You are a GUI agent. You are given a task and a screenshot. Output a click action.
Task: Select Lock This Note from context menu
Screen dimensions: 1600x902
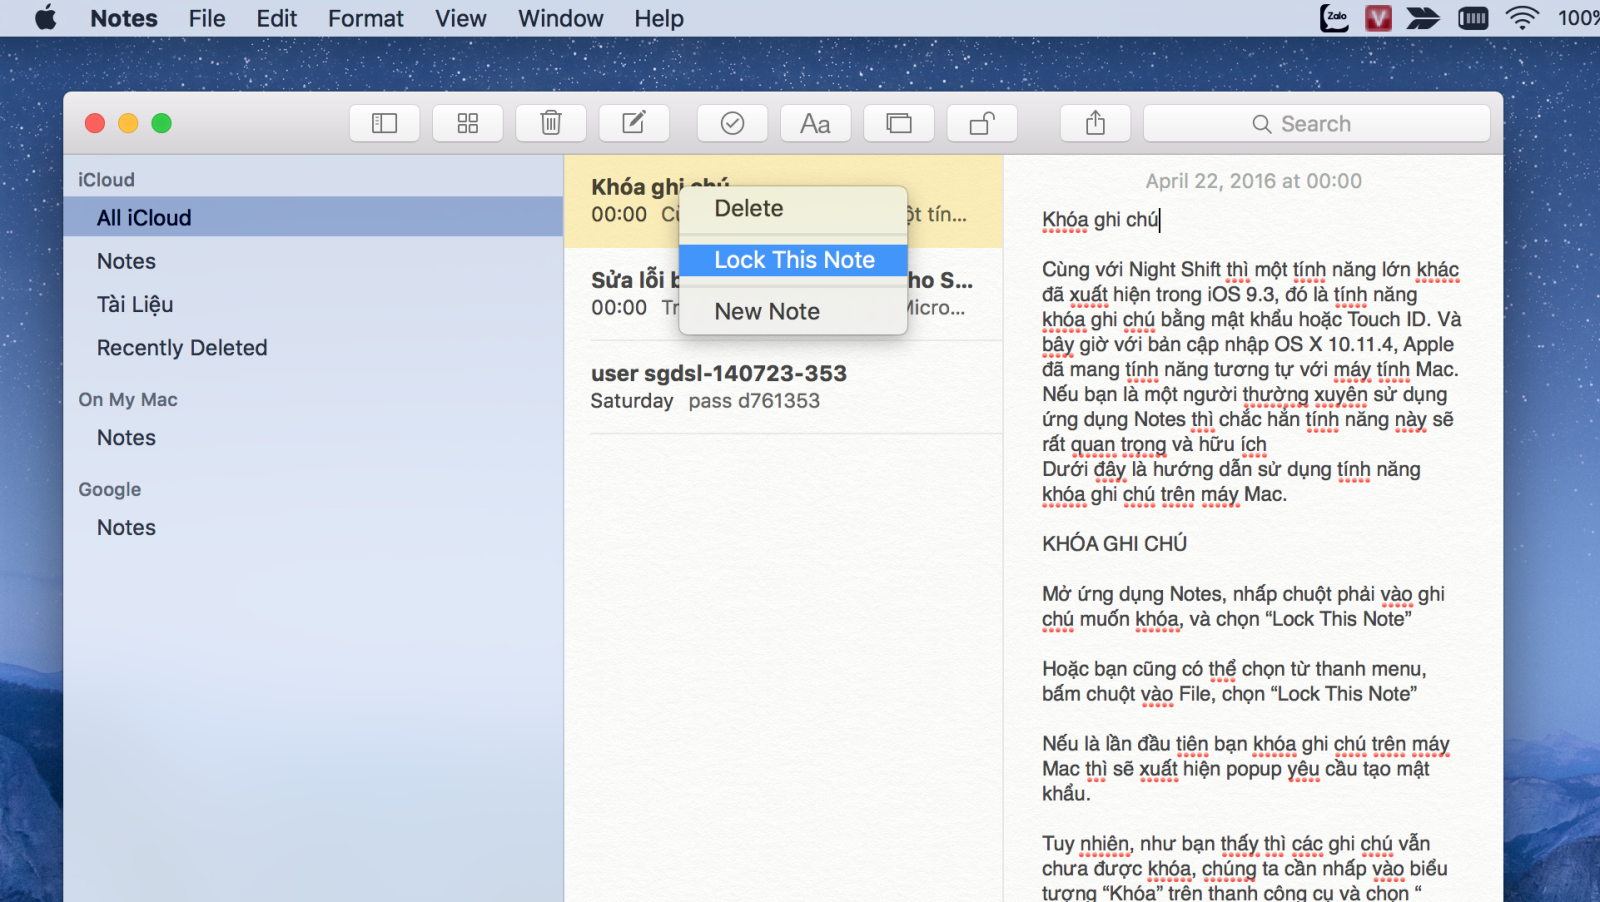coord(793,260)
